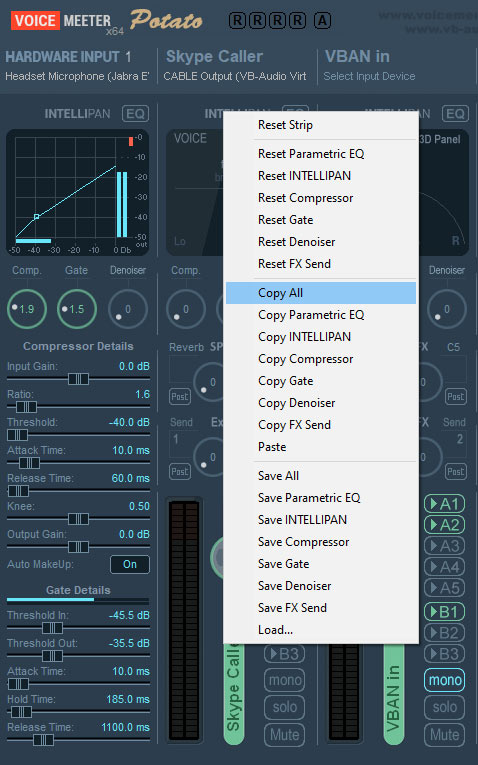This screenshot has height=765, width=478.
Task: Toggle Post button under Skype Caller Reverb
Action: pos(180,396)
